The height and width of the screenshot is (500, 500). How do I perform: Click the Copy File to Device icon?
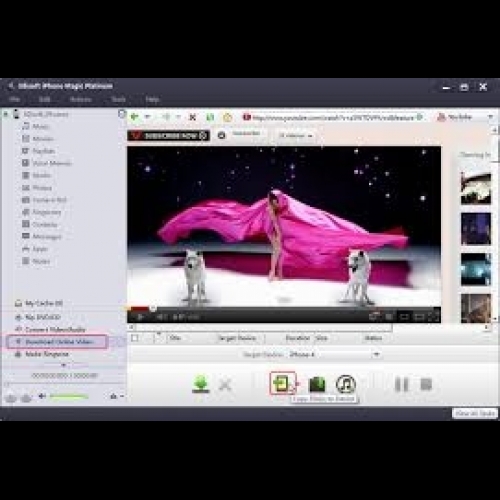click(x=282, y=383)
